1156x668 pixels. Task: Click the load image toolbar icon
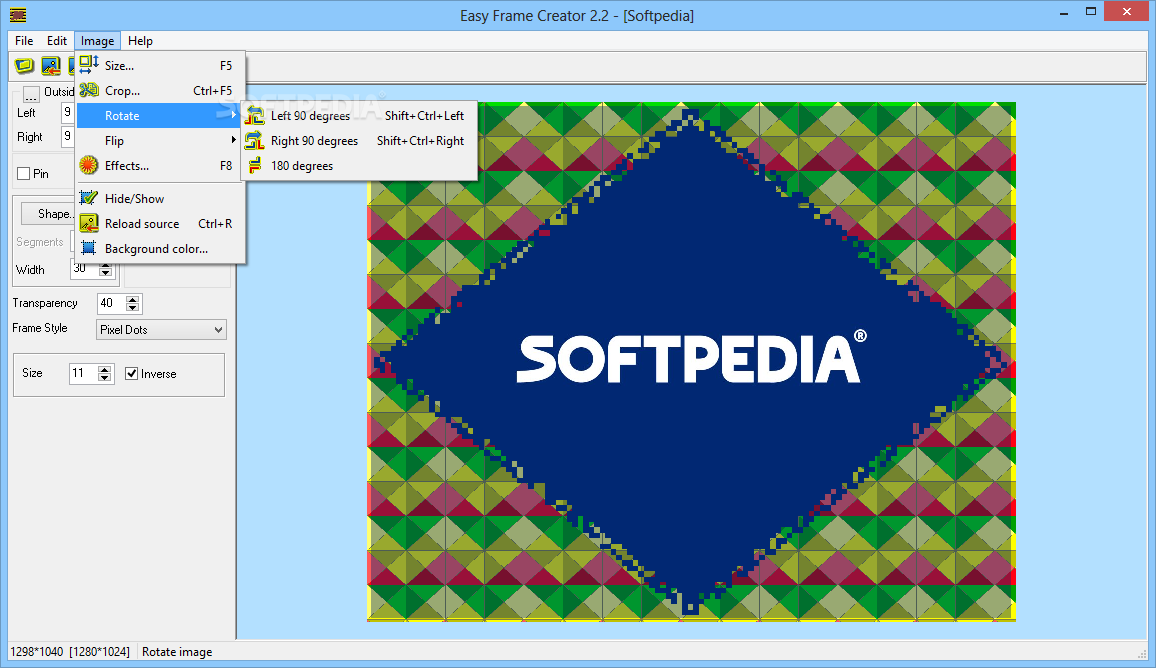[50, 66]
